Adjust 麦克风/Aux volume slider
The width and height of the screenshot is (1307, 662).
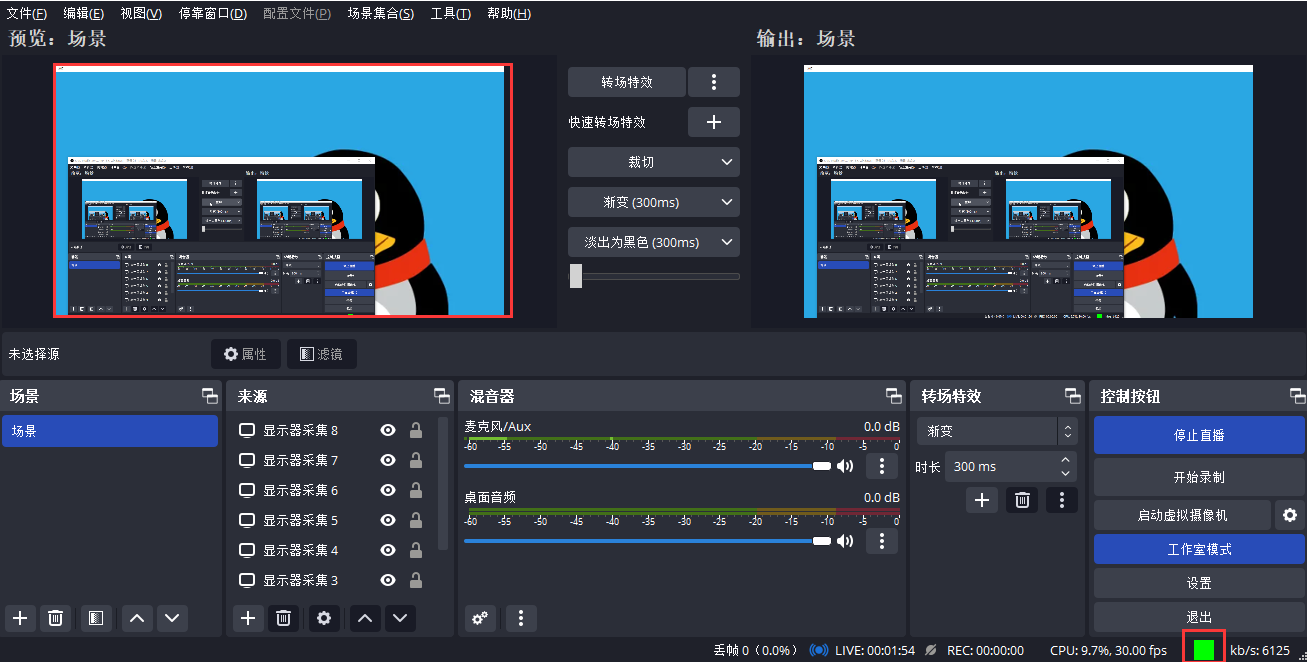647,466
